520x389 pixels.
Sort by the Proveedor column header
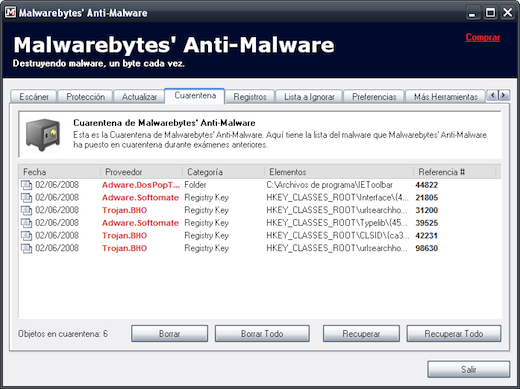pos(141,172)
